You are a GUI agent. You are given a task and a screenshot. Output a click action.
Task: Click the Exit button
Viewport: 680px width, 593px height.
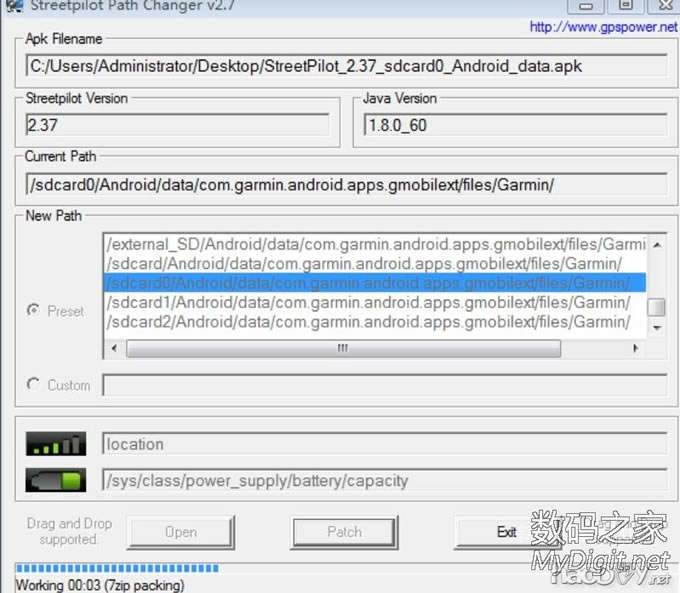tap(507, 532)
